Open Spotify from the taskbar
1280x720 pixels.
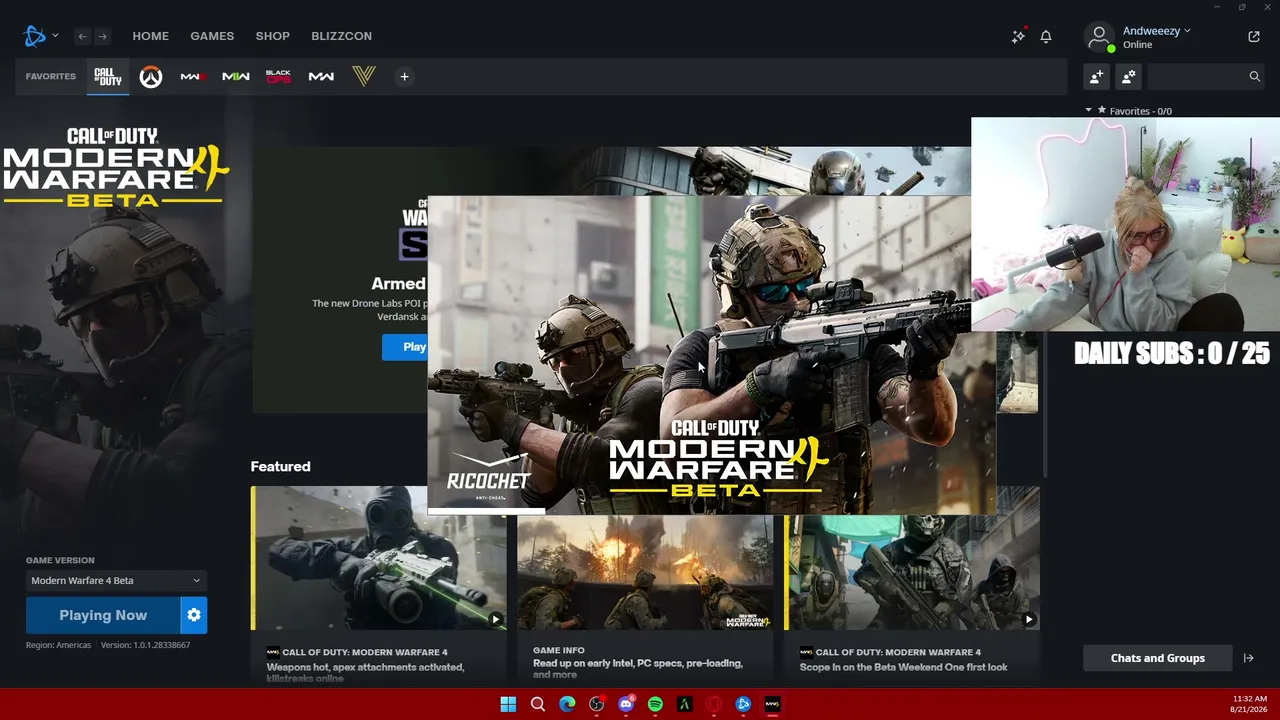655,704
